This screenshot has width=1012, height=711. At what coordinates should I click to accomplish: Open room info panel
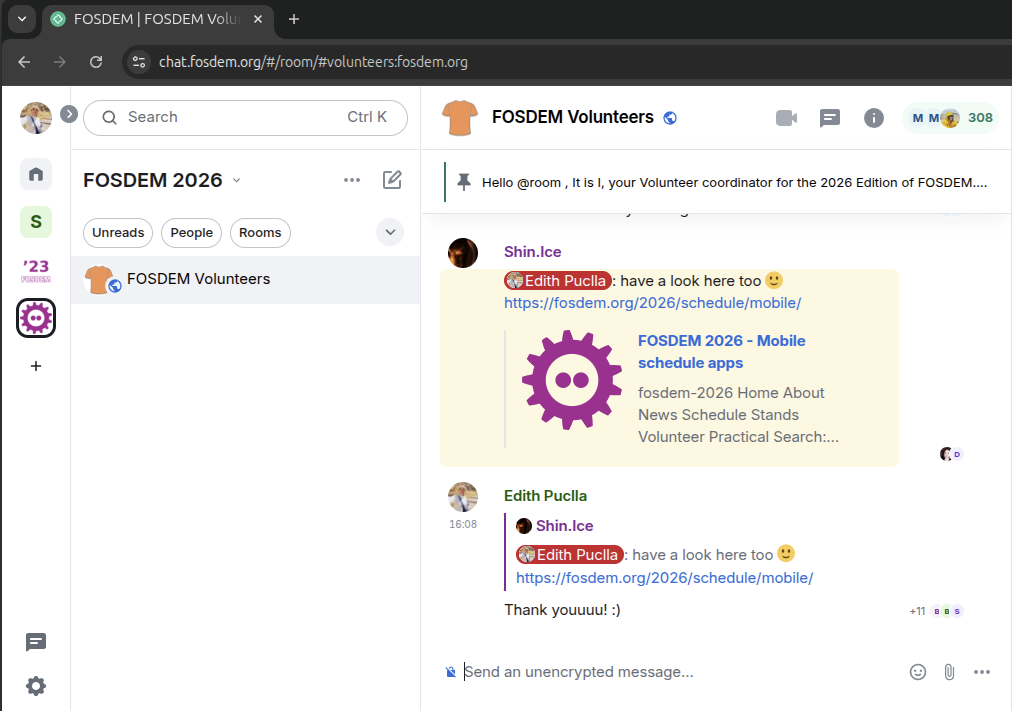(x=873, y=118)
